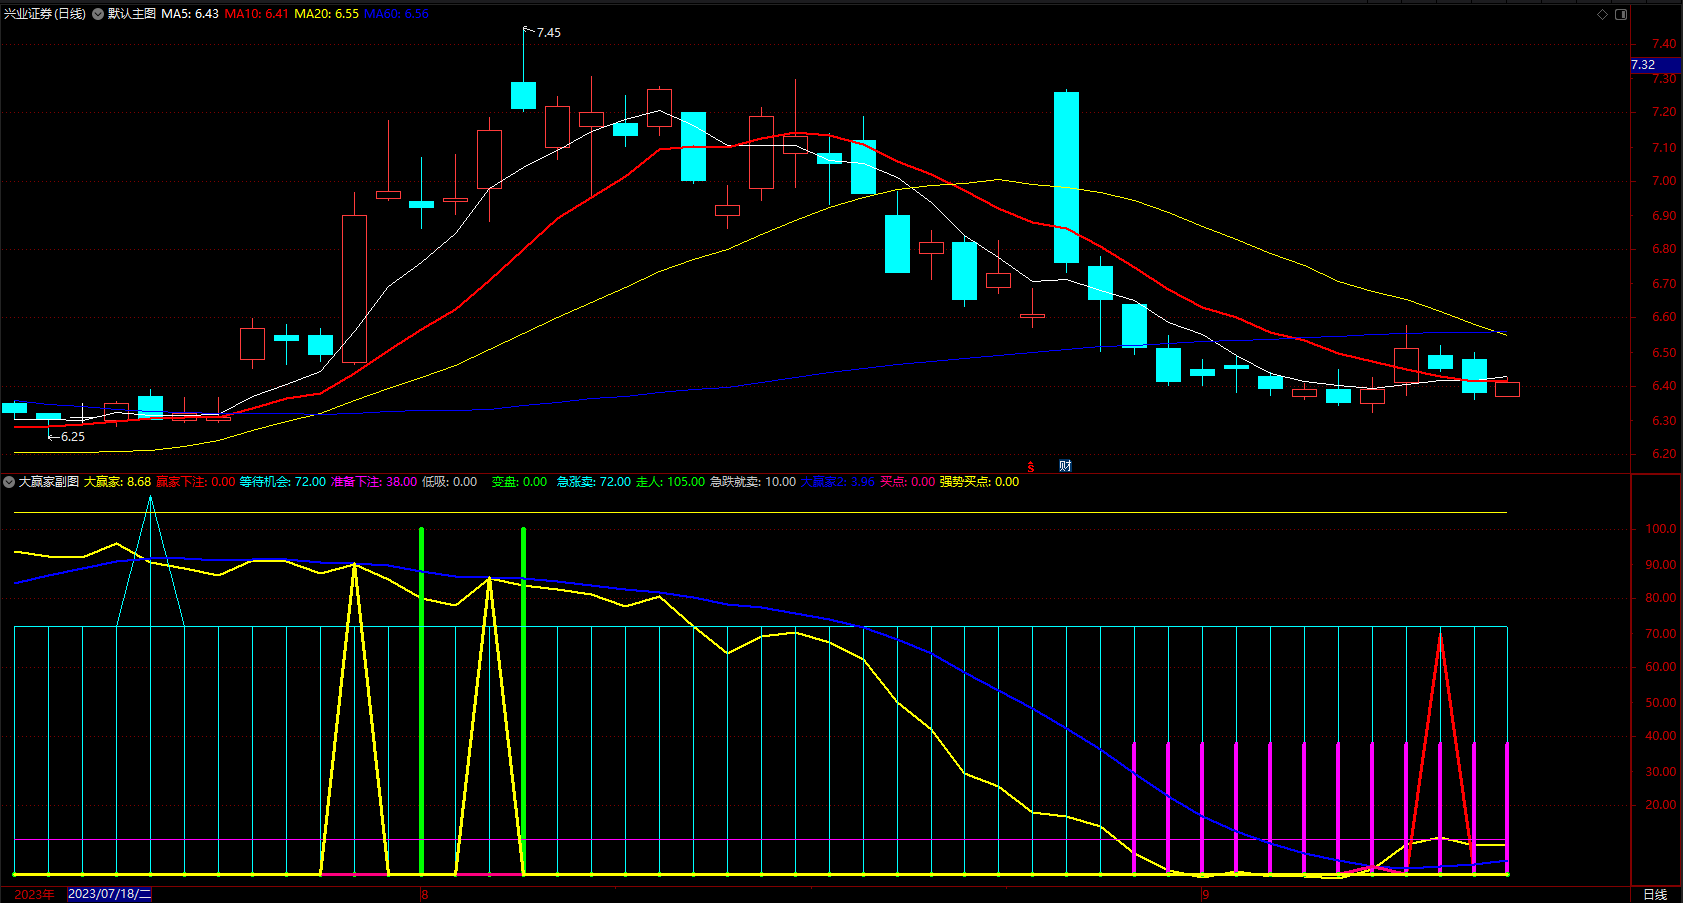The image size is (1683, 903).
Task: Click the red MA10: 6.41 label
Action: (256, 14)
